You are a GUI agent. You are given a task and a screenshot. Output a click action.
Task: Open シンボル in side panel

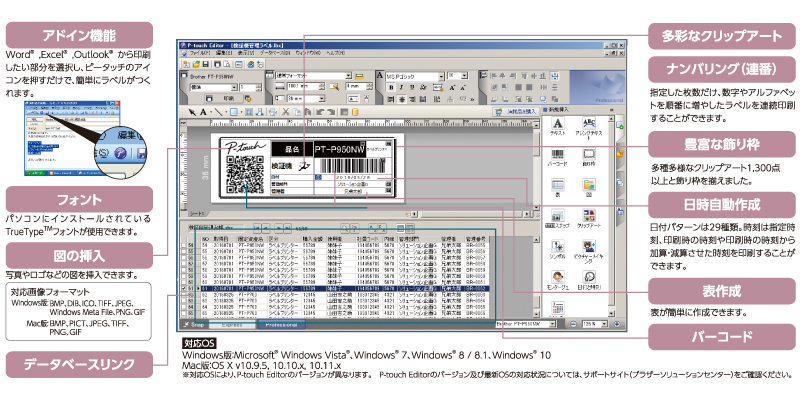pos(559,250)
